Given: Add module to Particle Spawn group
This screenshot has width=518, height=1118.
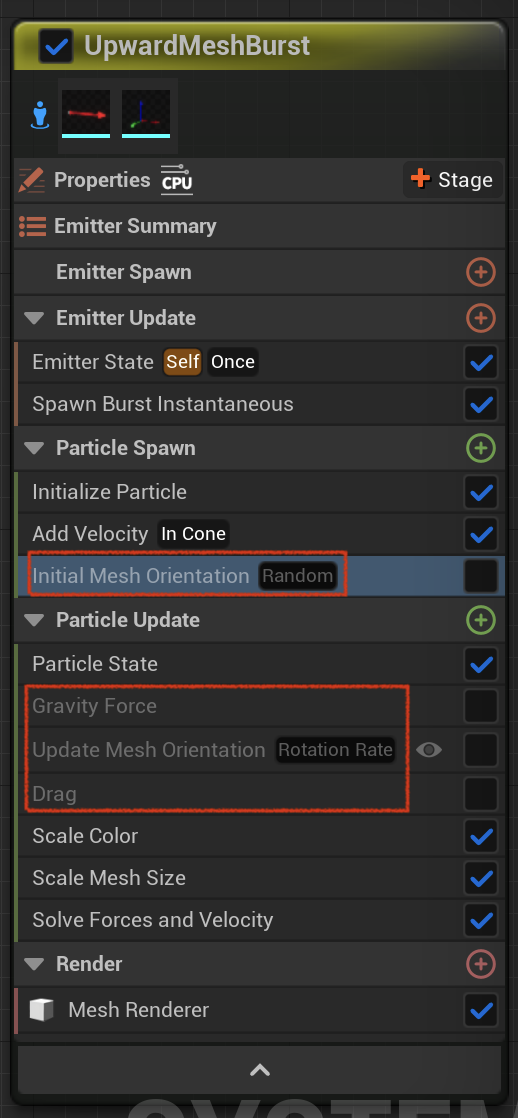Looking at the screenshot, I should pyautogui.click(x=480, y=448).
